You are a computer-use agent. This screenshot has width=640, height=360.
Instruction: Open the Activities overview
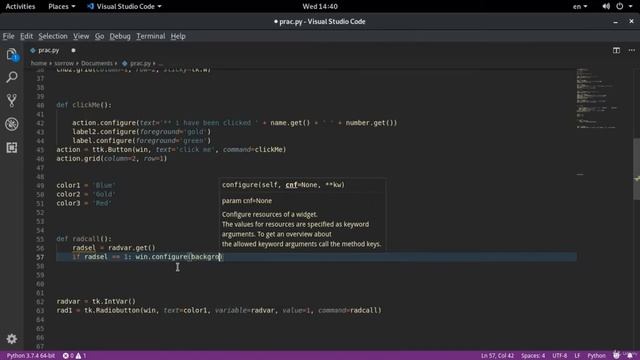click(20, 6)
